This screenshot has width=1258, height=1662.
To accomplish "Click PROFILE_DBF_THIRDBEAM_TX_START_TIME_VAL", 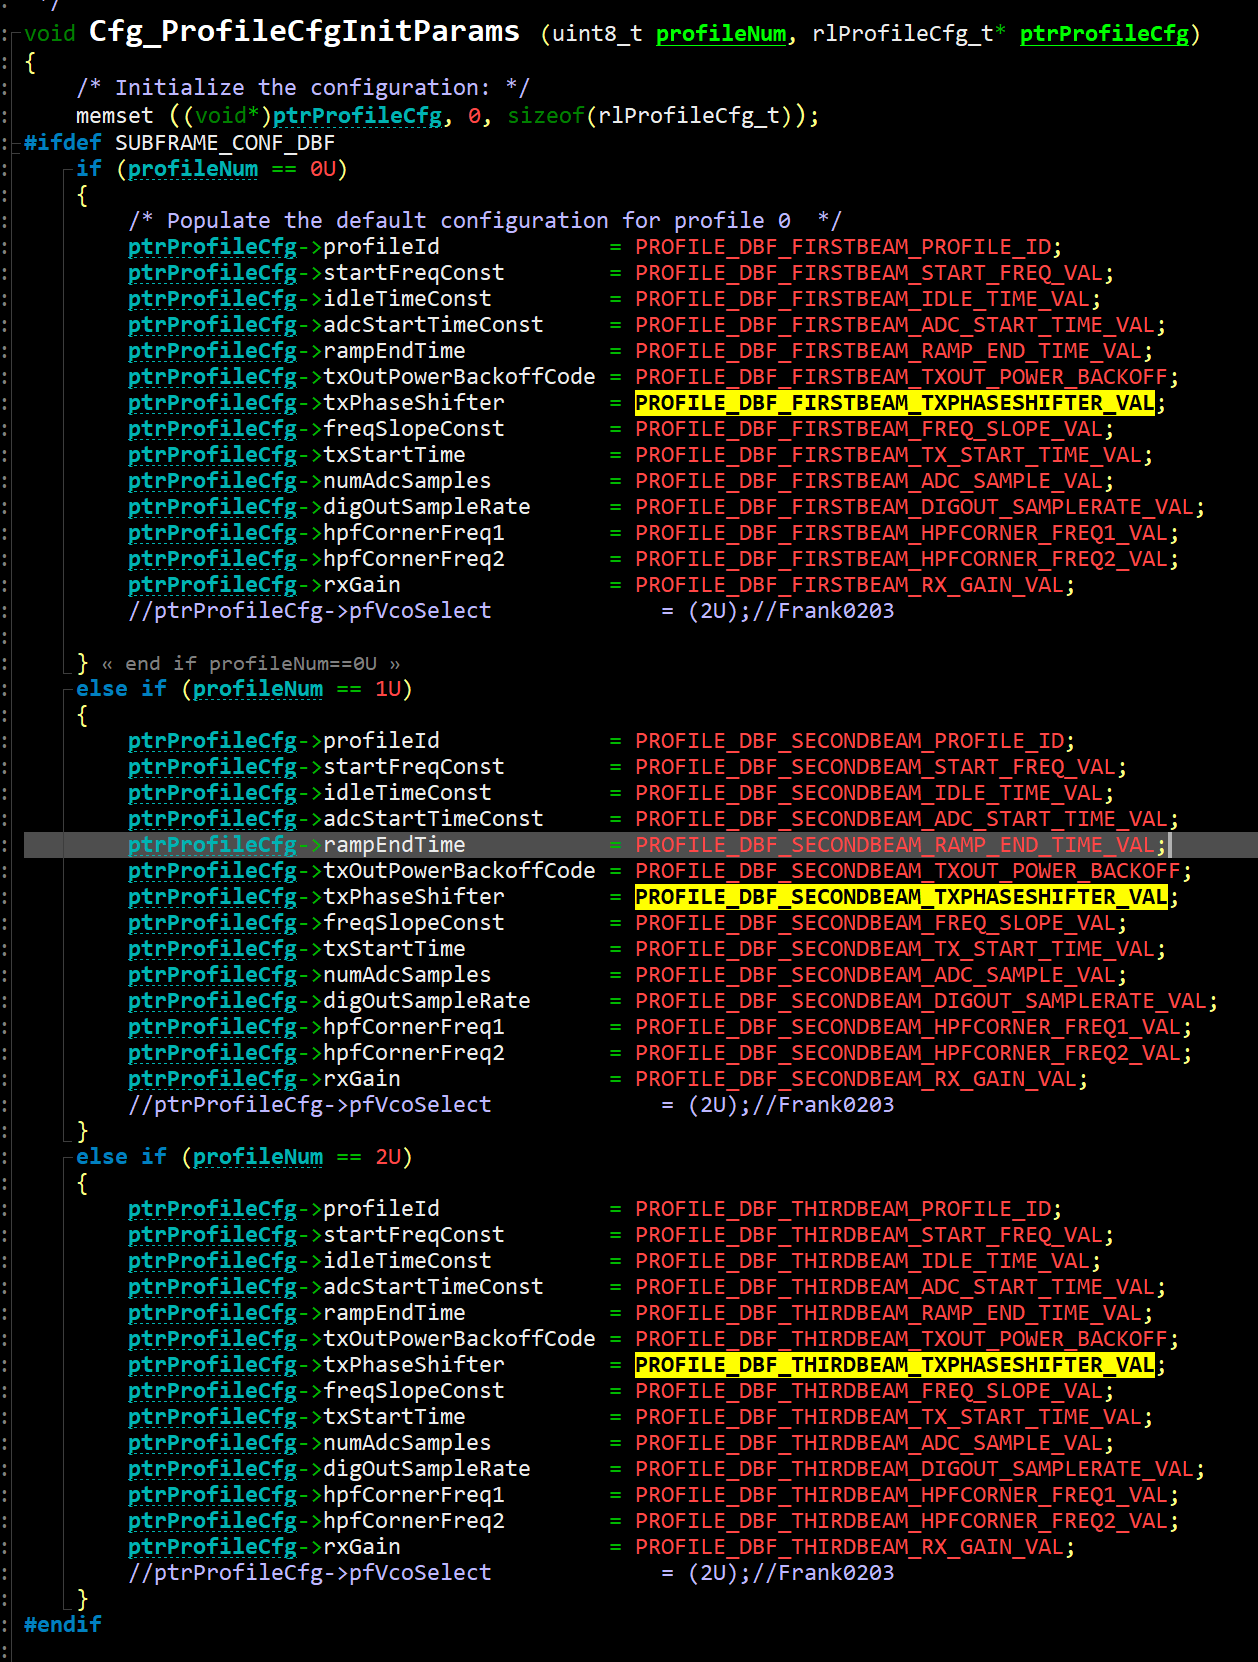I will pos(889,1417).
